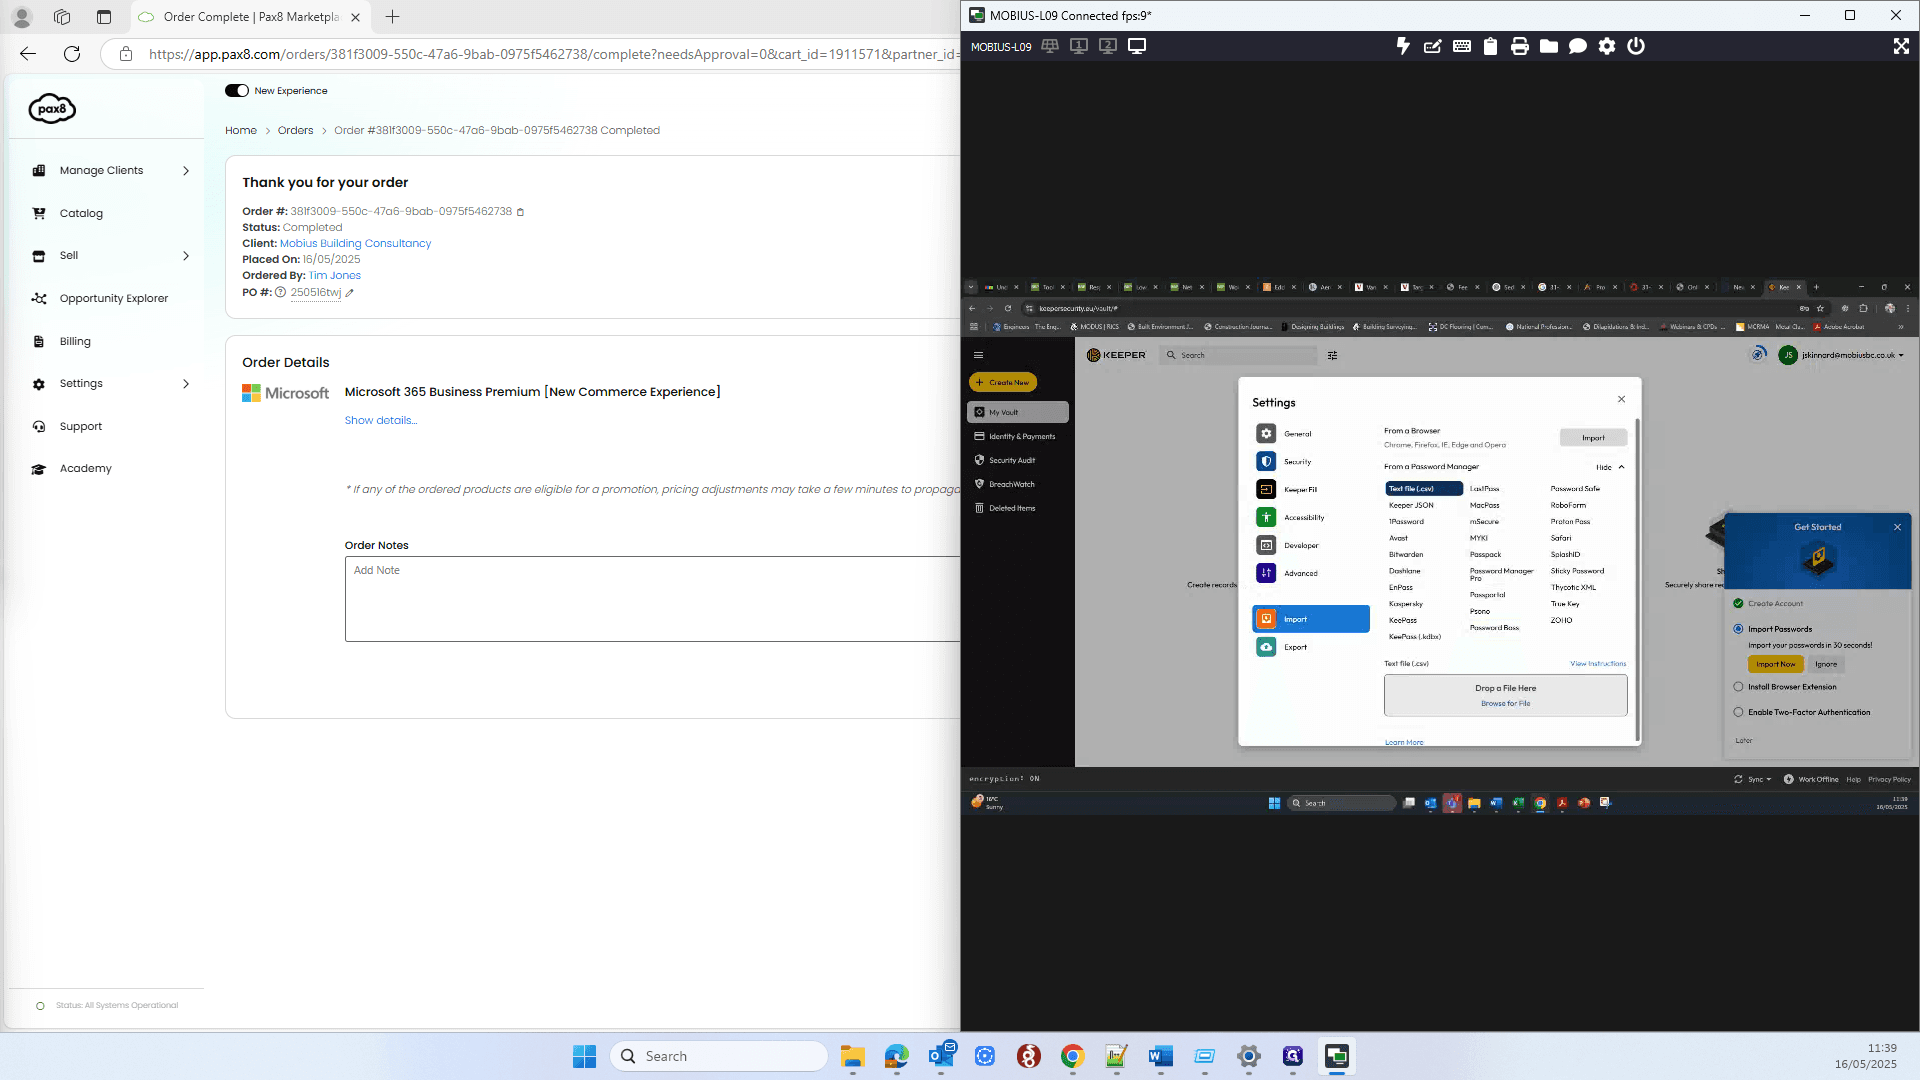
Task: Open the file transfer folder icon
Action: pyautogui.click(x=1548, y=46)
